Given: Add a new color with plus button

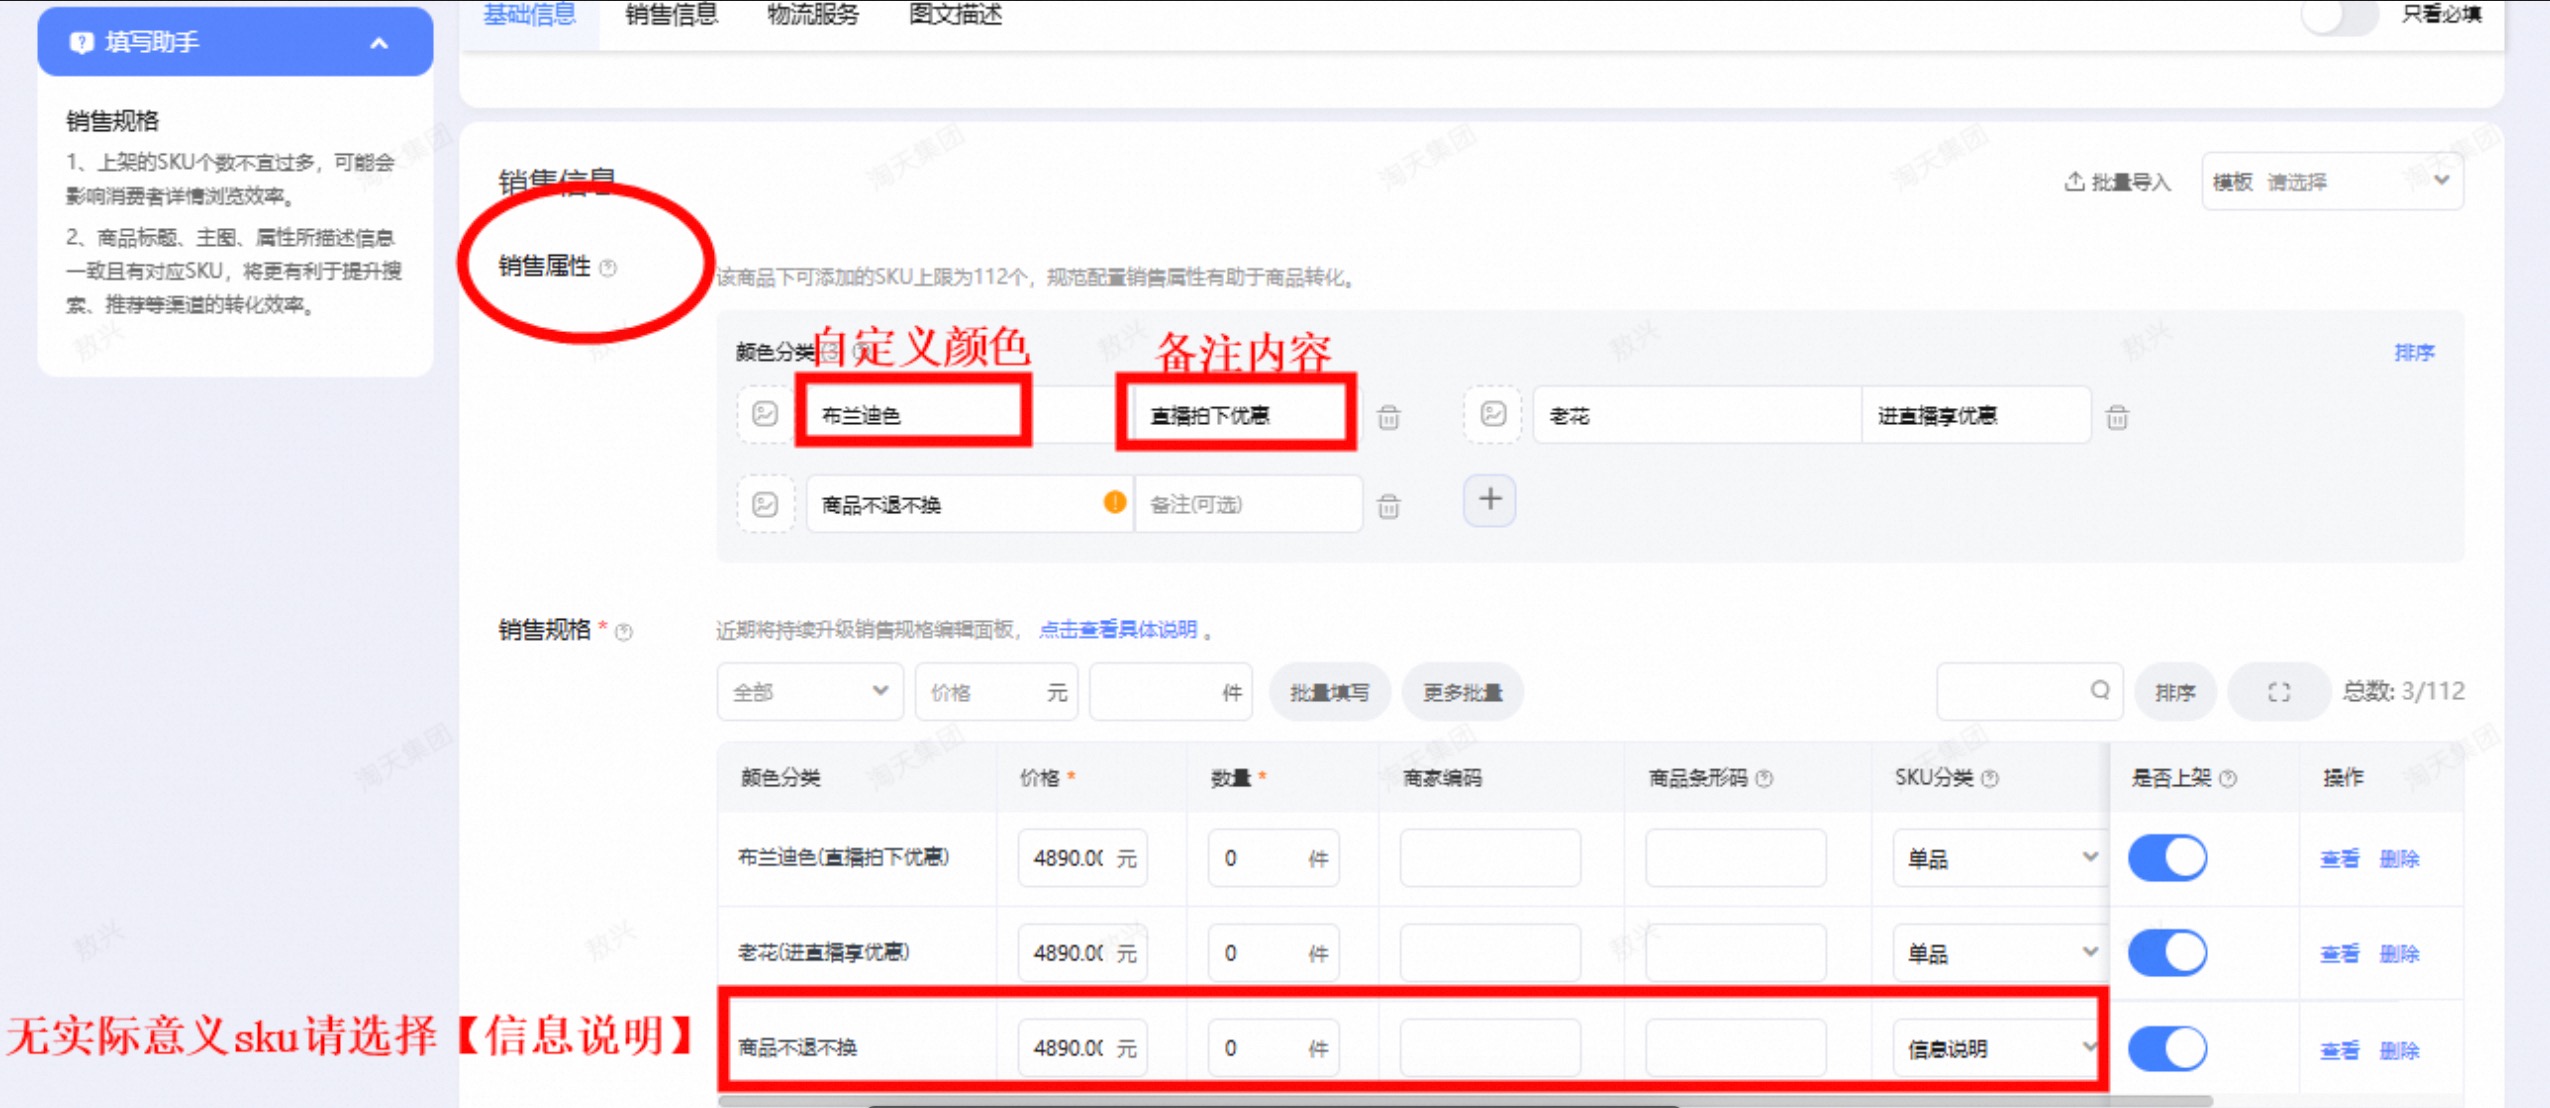Looking at the screenshot, I should pos(1490,499).
